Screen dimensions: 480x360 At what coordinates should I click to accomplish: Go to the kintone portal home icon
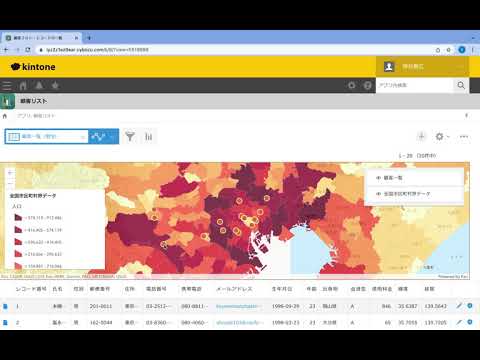pyautogui.click(x=23, y=86)
